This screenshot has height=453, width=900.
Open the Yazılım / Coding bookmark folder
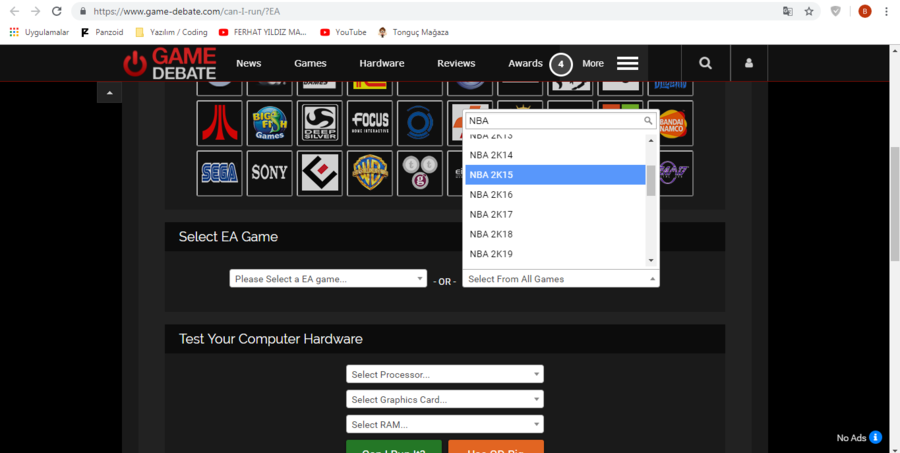(172, 32)
